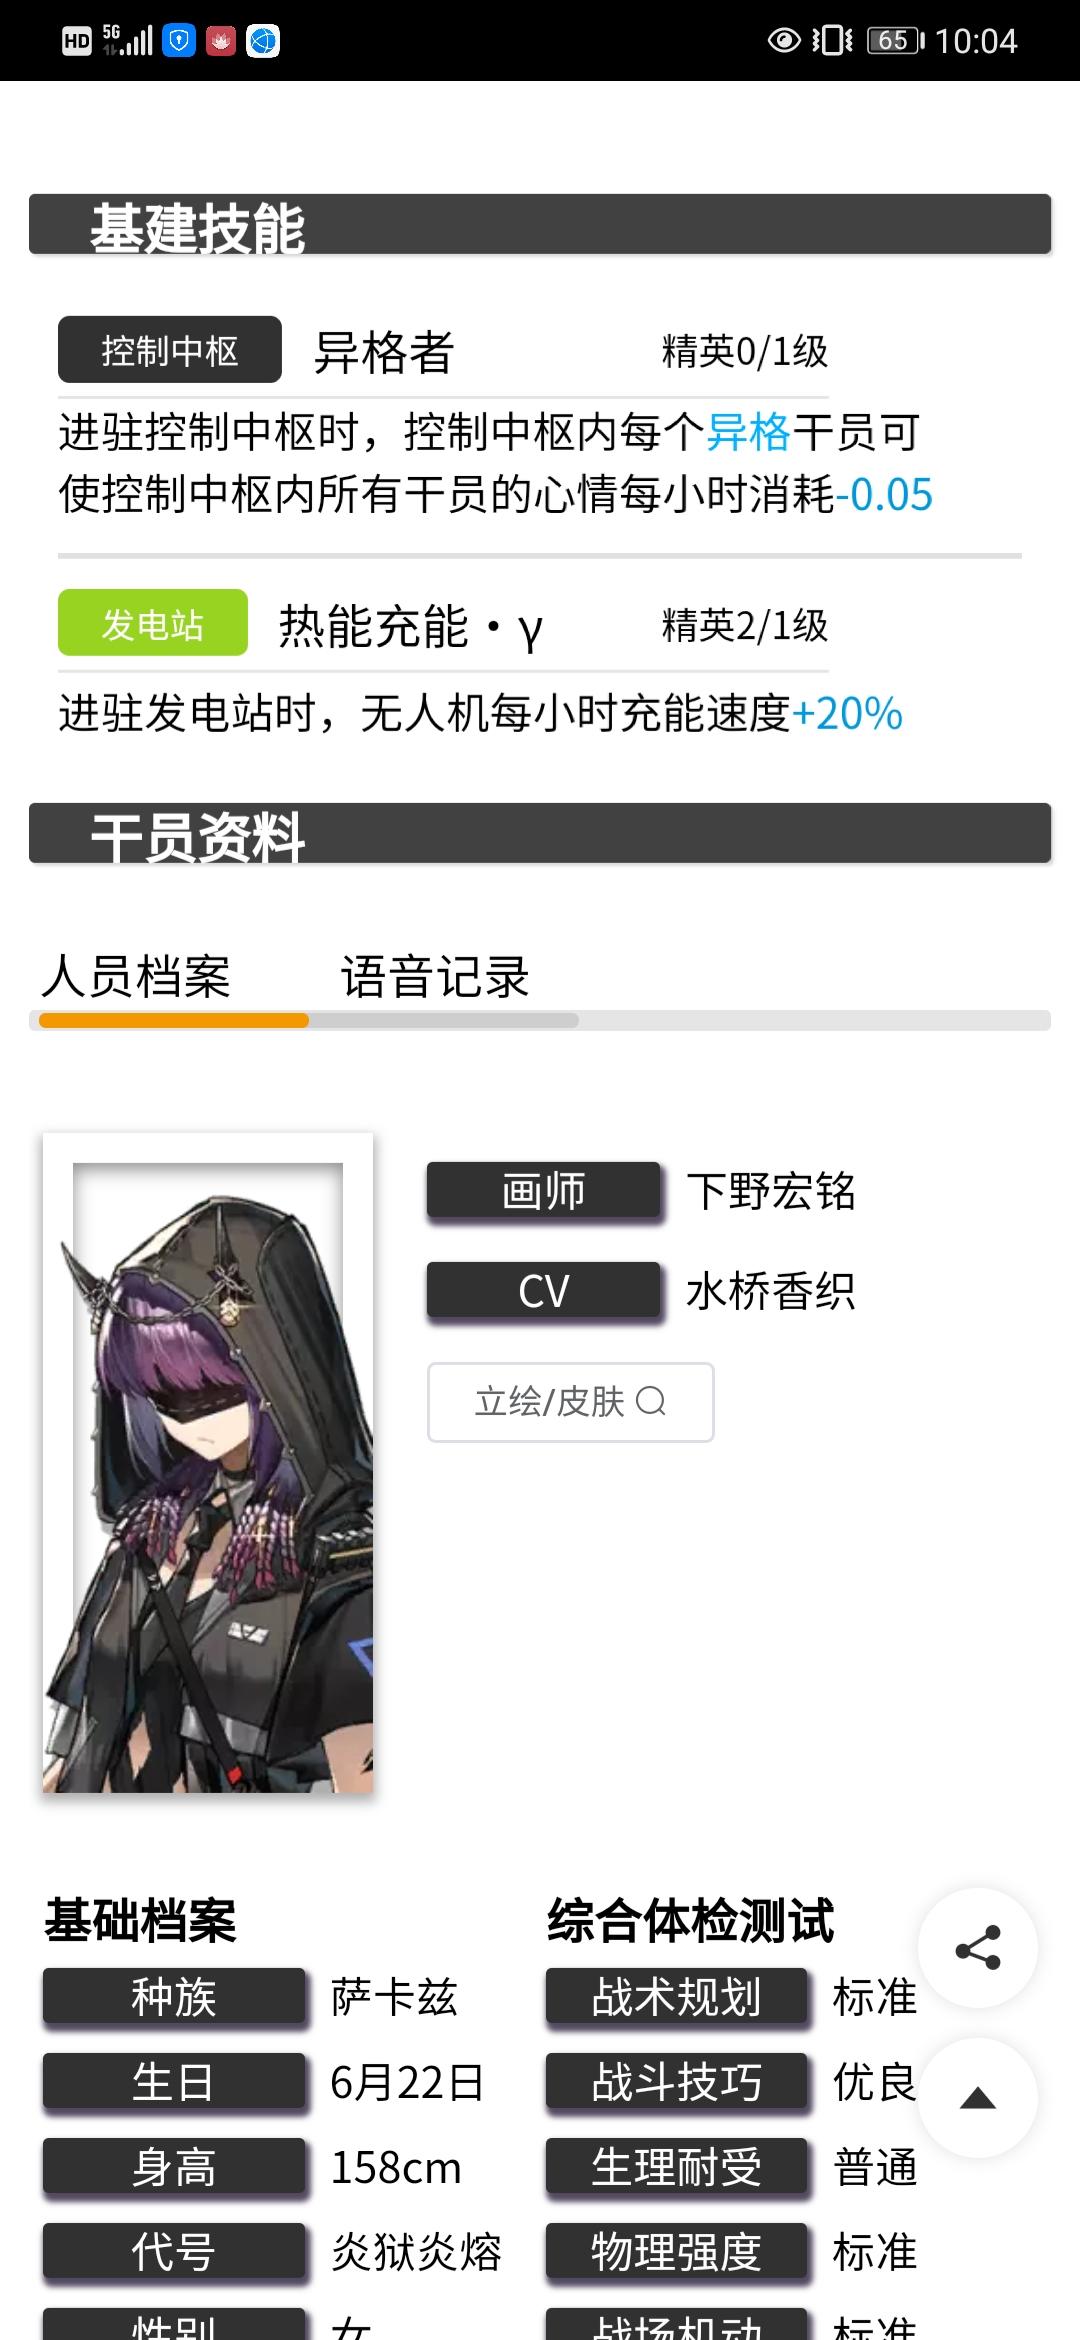Tap the battery indicator in status bar
The height and width of the screenshot is (2340, 1080).
896,41
